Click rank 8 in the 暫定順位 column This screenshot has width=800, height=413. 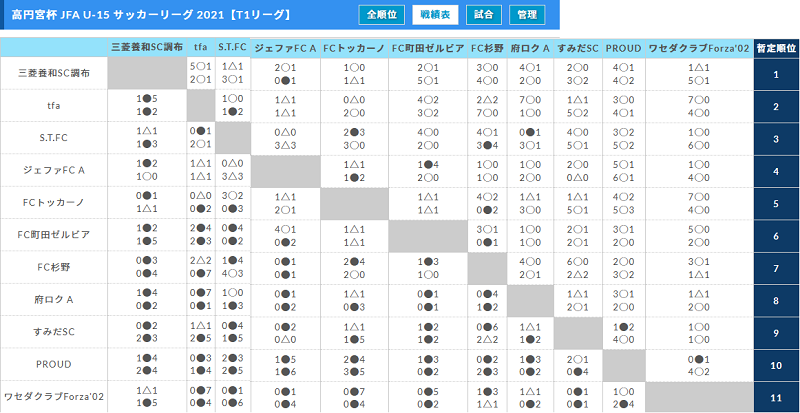pyautogui.click(x=776, y=300)
